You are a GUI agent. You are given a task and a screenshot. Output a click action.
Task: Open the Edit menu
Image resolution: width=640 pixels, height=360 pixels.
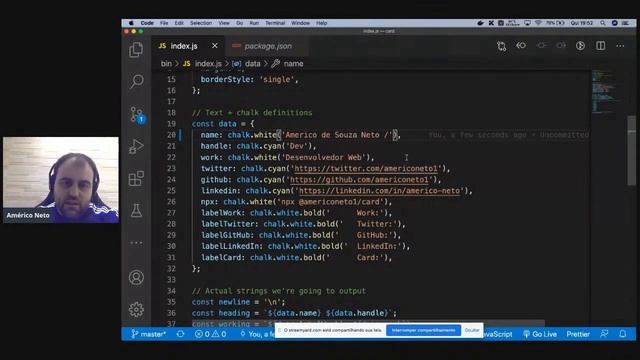click(x=179, y=23)
